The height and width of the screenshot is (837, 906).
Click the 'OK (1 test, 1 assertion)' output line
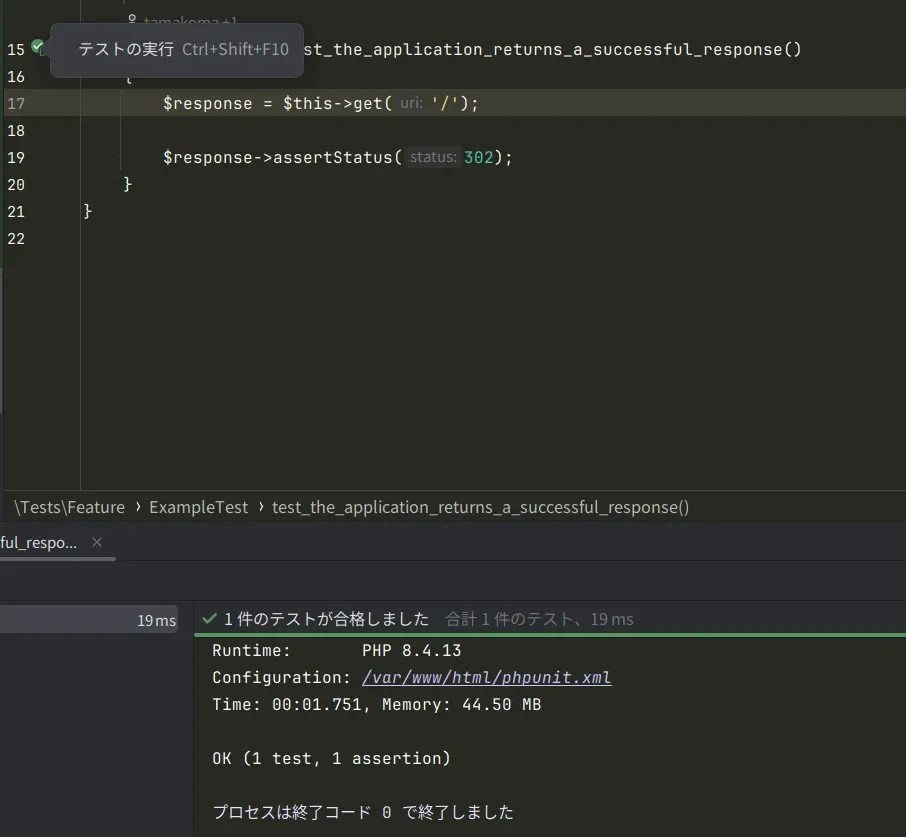point(331,758)
